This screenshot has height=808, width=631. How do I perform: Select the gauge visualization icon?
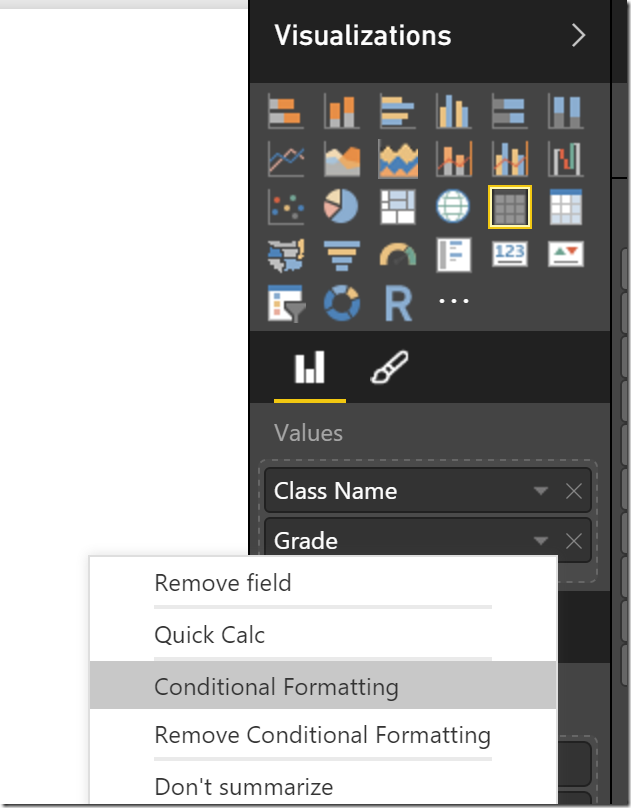[398, 255]
